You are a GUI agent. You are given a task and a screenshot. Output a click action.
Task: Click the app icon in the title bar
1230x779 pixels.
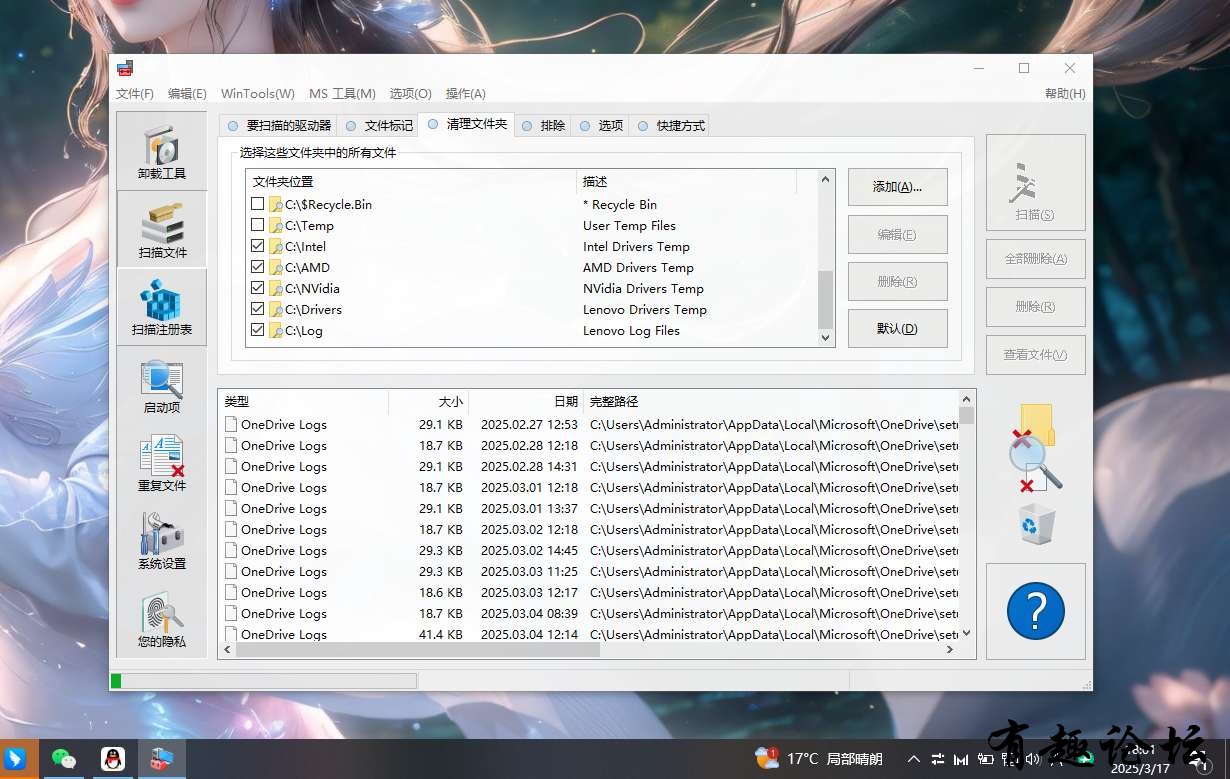125,68
